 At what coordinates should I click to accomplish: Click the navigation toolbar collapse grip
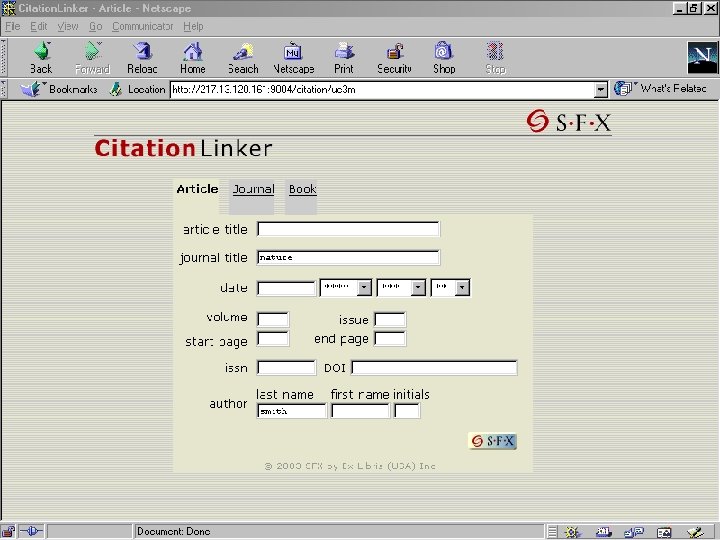click(x=4, y=57)
